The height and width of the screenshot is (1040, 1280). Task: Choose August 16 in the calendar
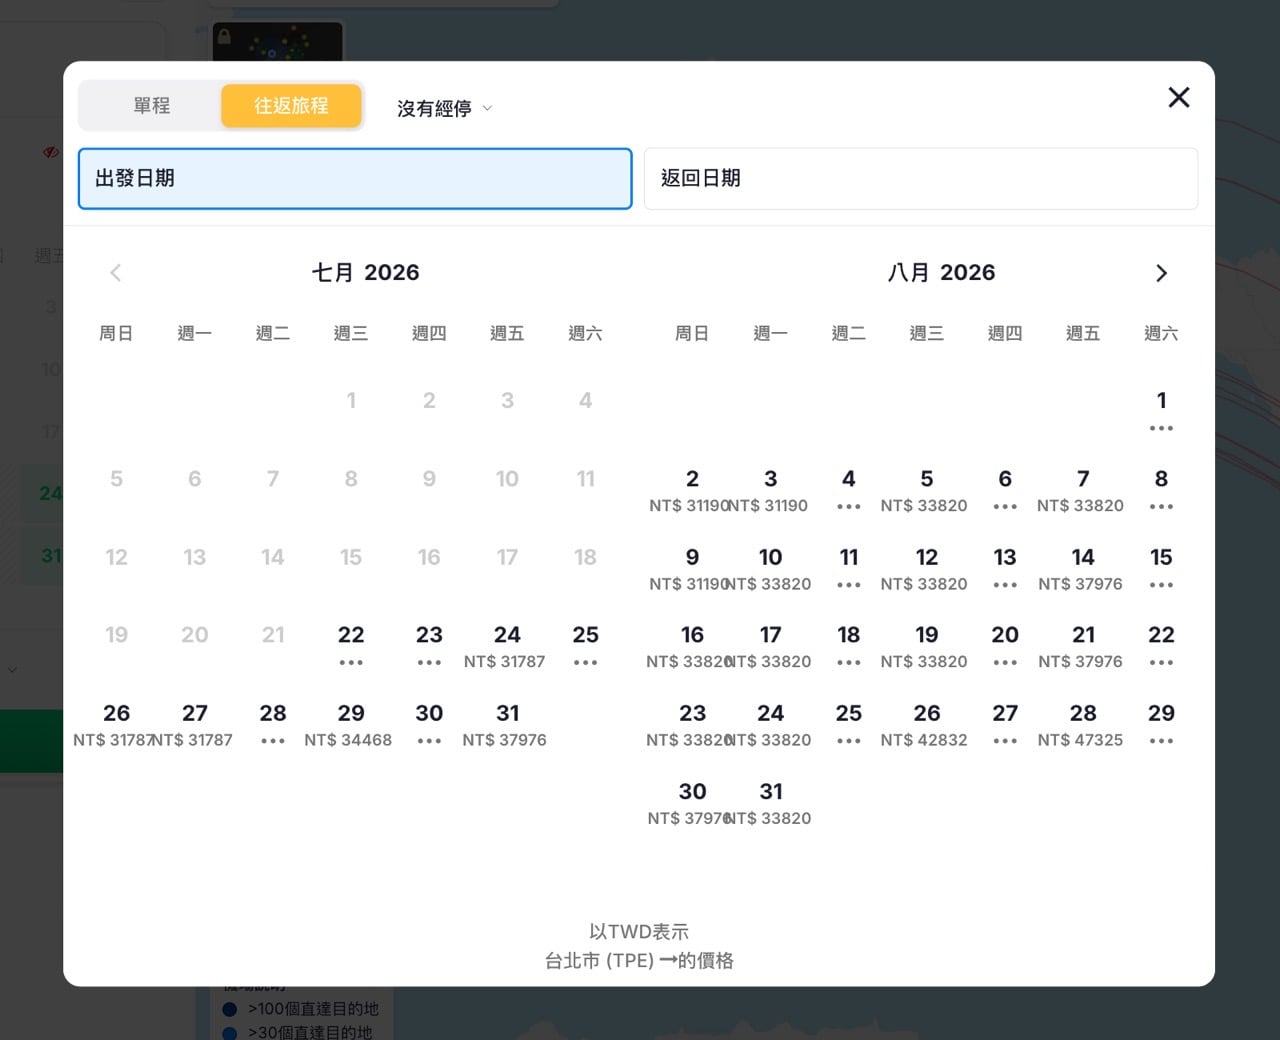692,646
